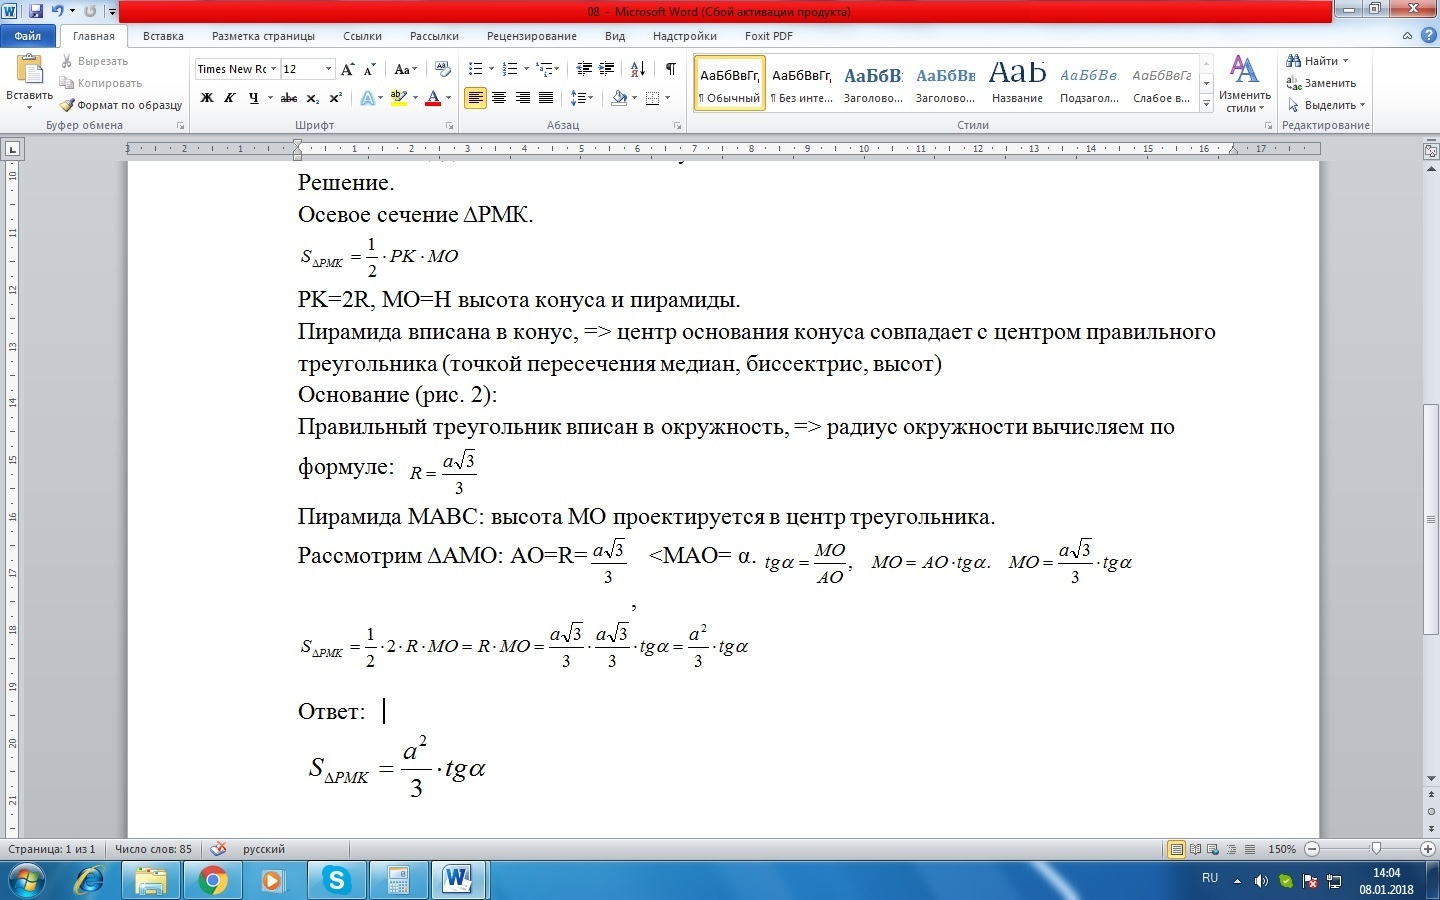Toggle italic (К) formatting
This screenshot has width=1440, height=900.
230,98
